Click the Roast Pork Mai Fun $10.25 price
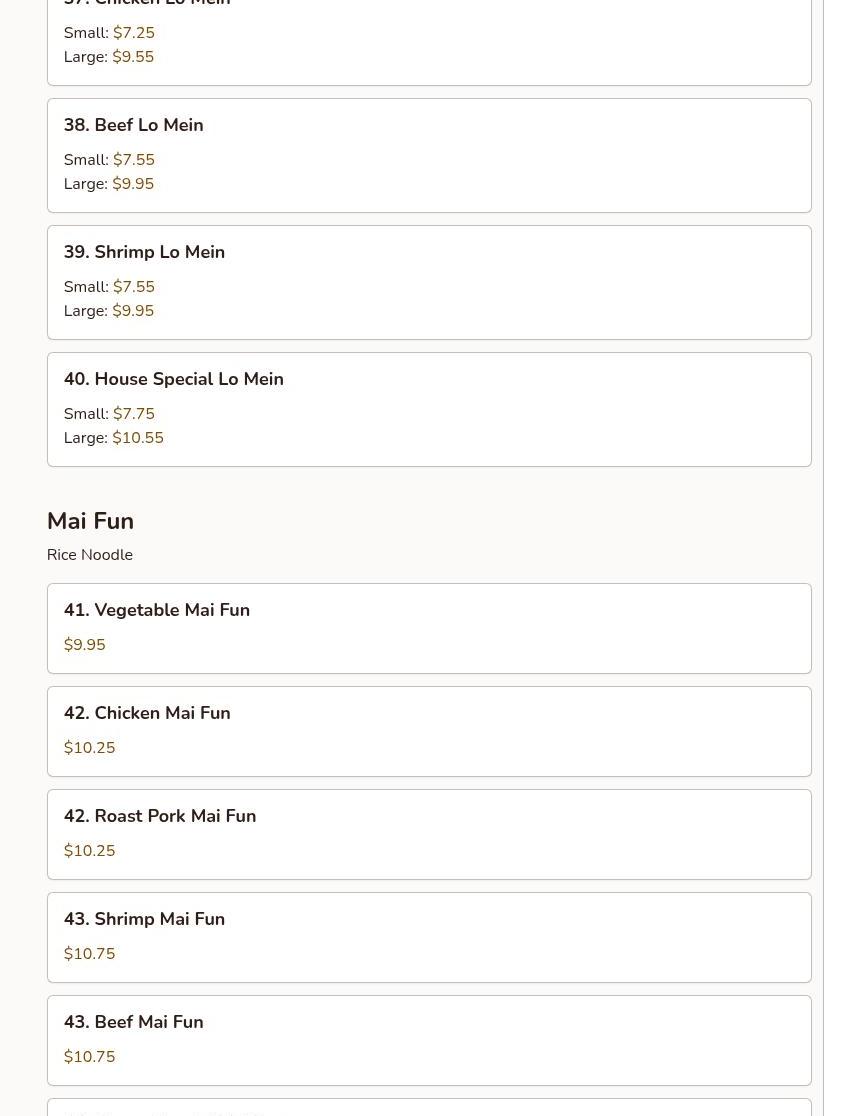The image size is (844, 1116). [x=89, y=851]
